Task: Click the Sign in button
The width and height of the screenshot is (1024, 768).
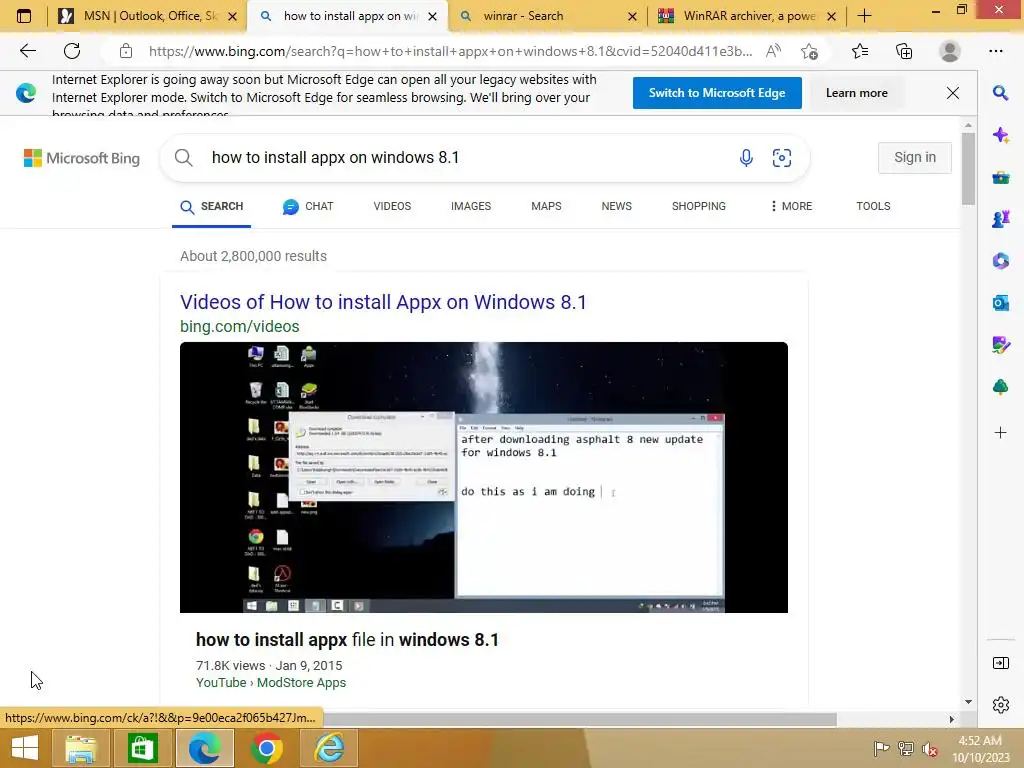Action: coord(914,157)
